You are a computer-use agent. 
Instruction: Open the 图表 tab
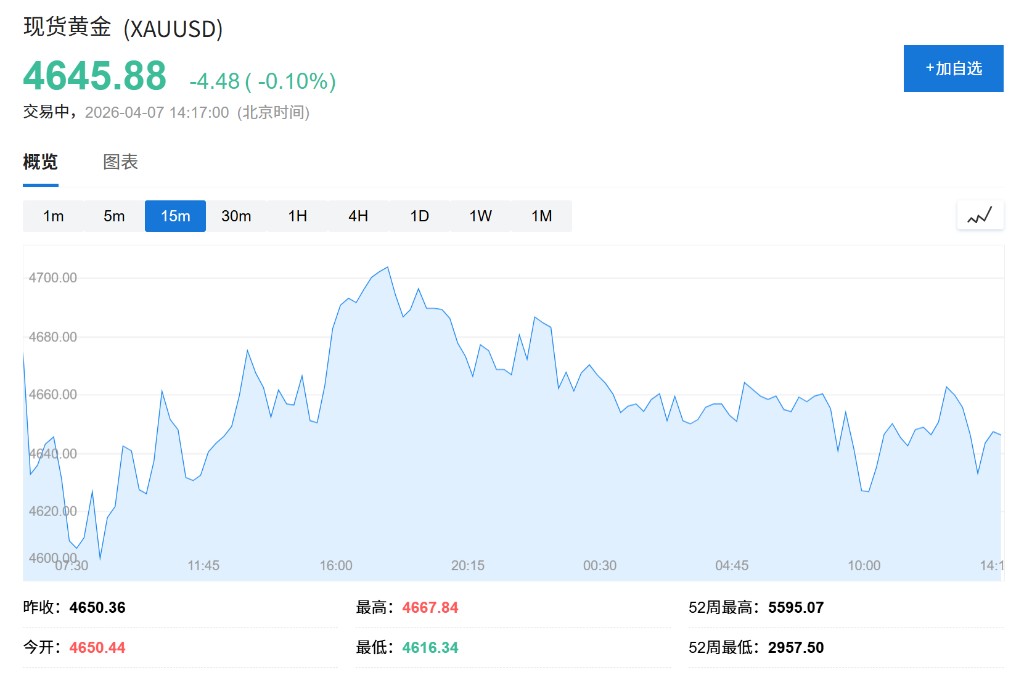tap(120, 162)
